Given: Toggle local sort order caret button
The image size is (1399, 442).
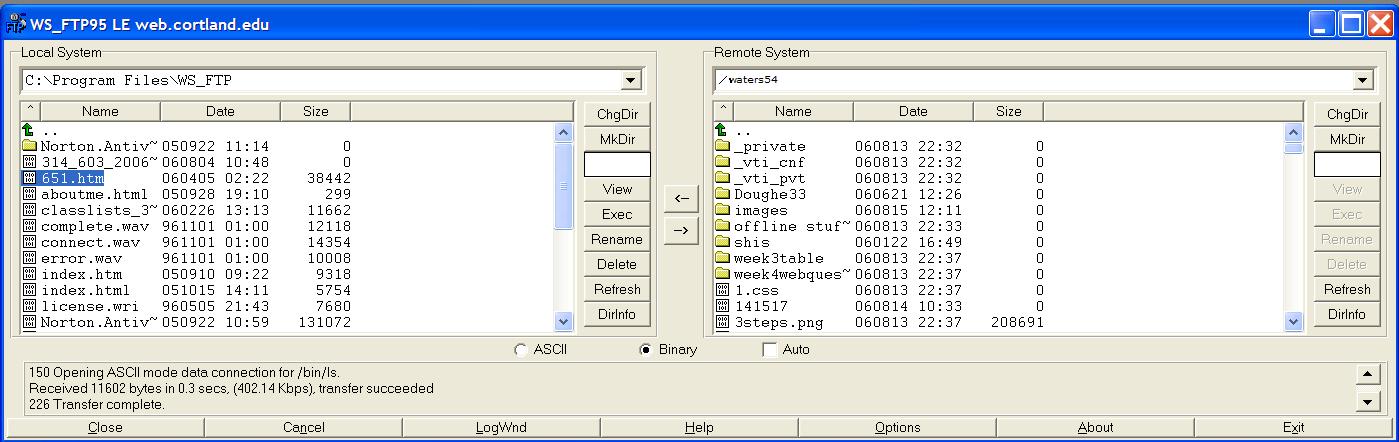Looking at the screenshot, I should 30,111.
